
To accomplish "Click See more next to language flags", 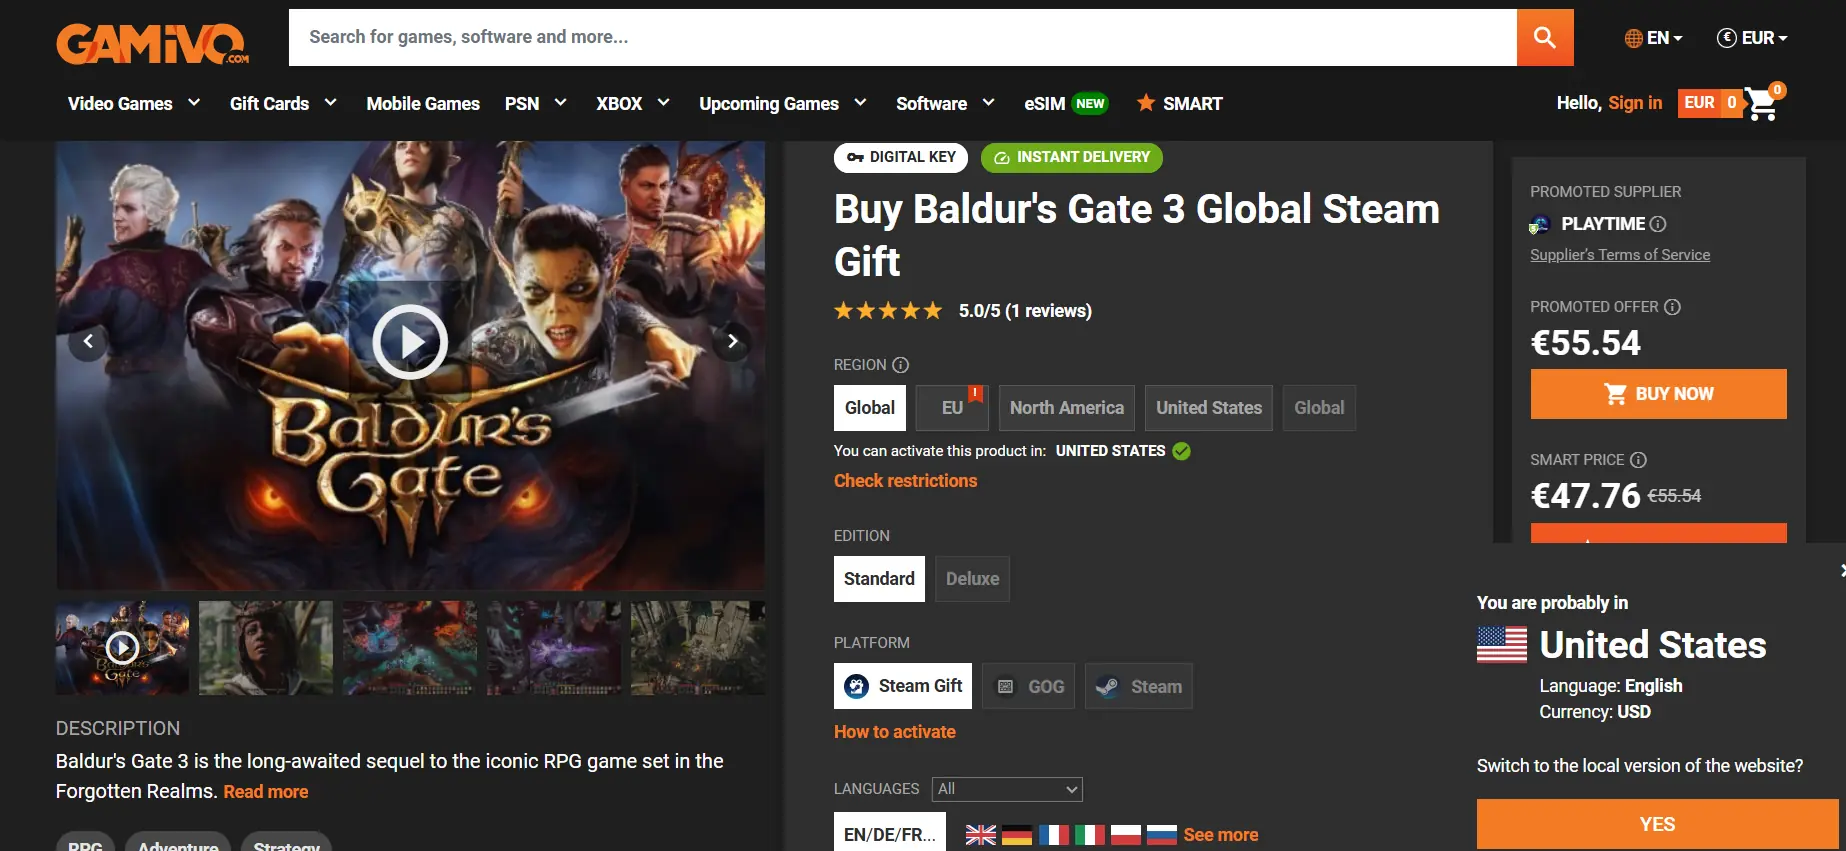I will (1221, 835).
